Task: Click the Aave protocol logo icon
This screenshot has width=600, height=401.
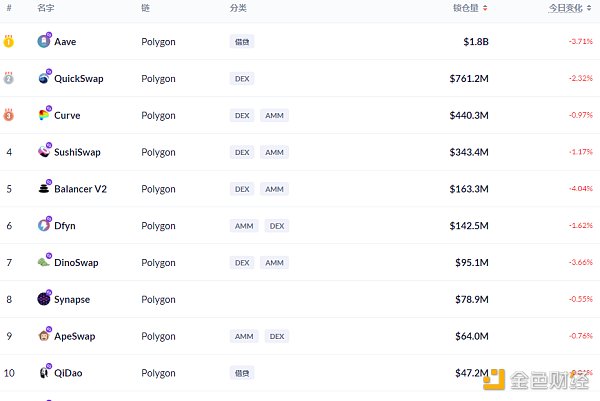Action: (44, 41)
